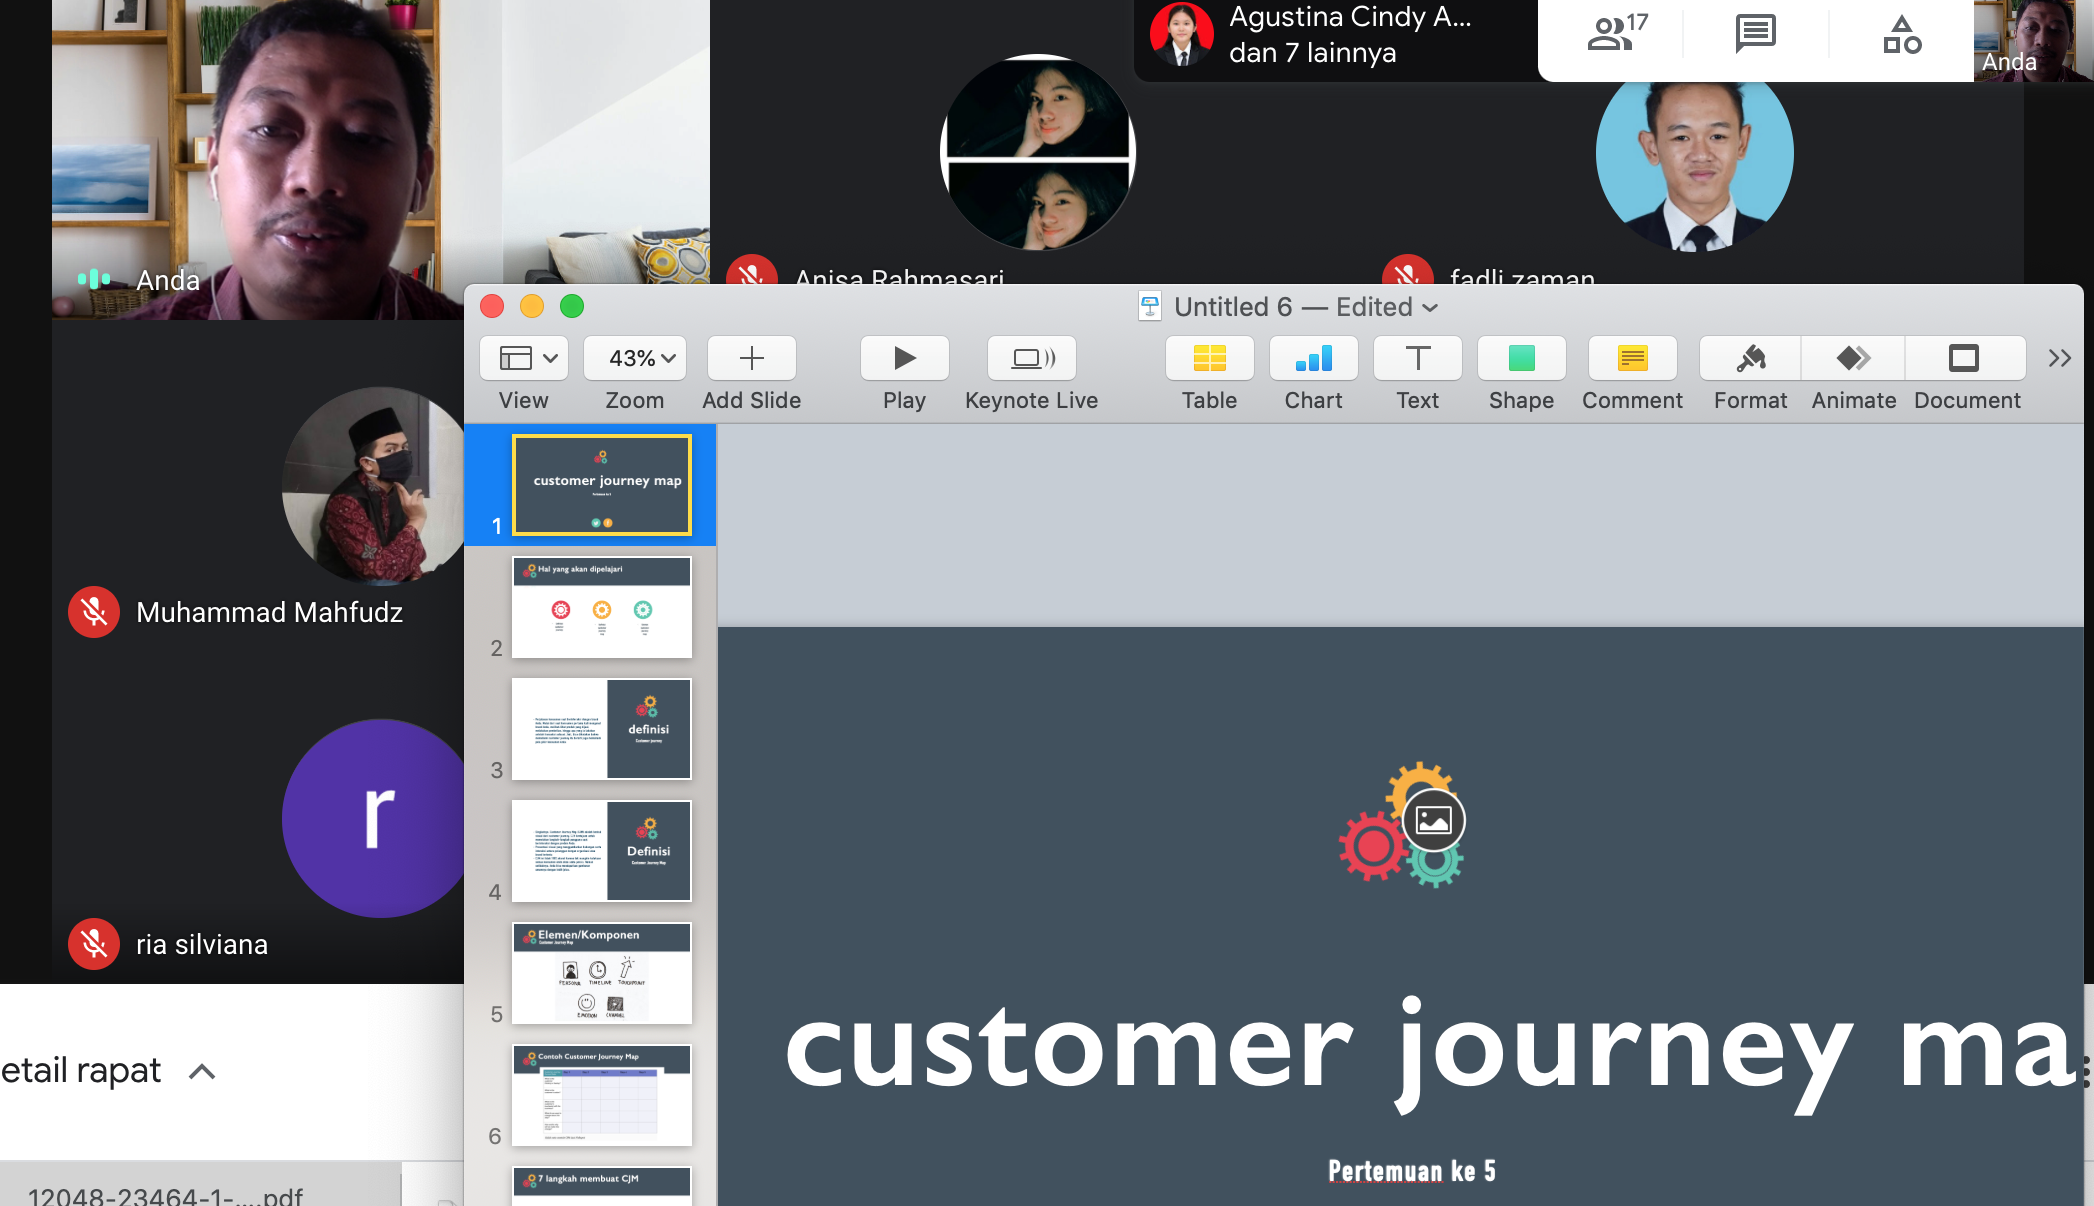
Task: Select slide 6 Contoh Customer Journey Map
Action: 602,1095
